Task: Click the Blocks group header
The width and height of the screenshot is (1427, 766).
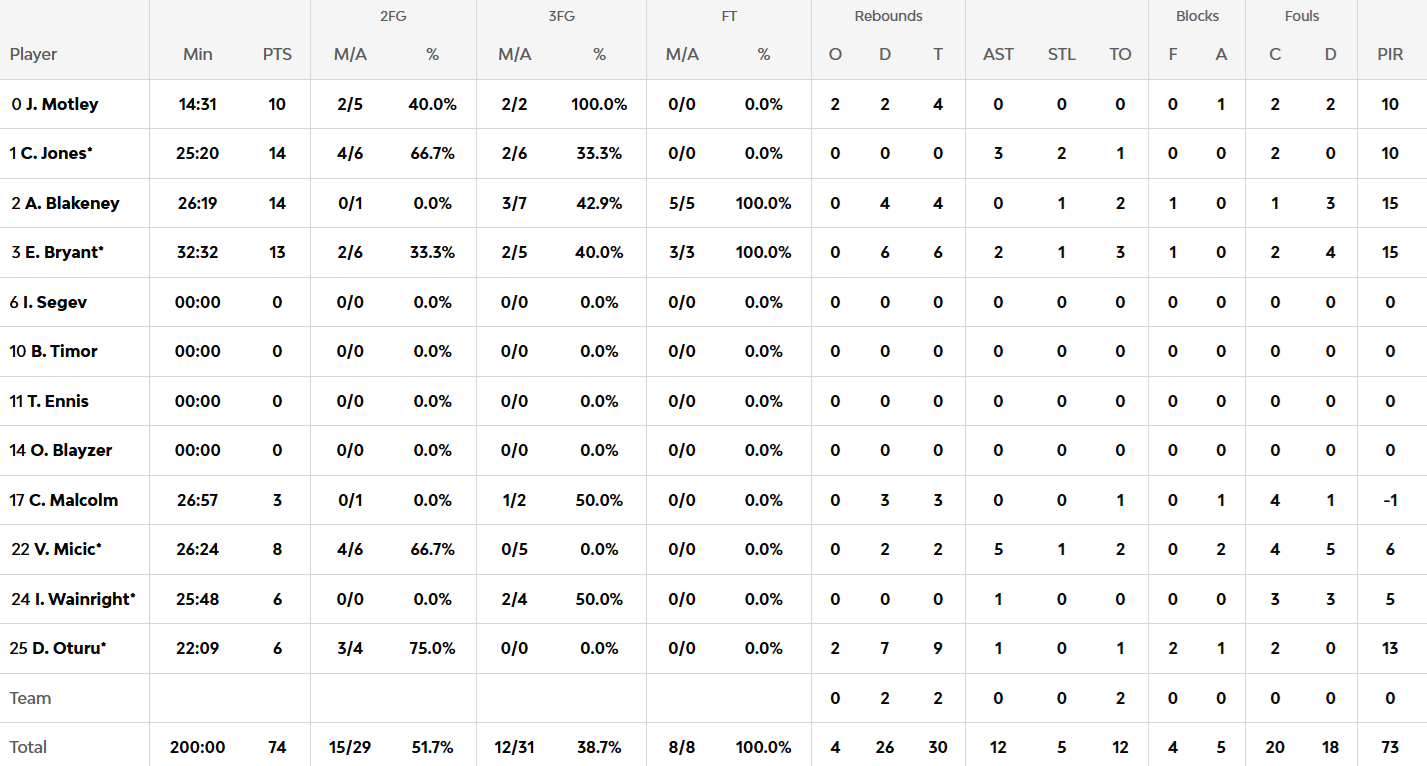Action: point(1197,16)
